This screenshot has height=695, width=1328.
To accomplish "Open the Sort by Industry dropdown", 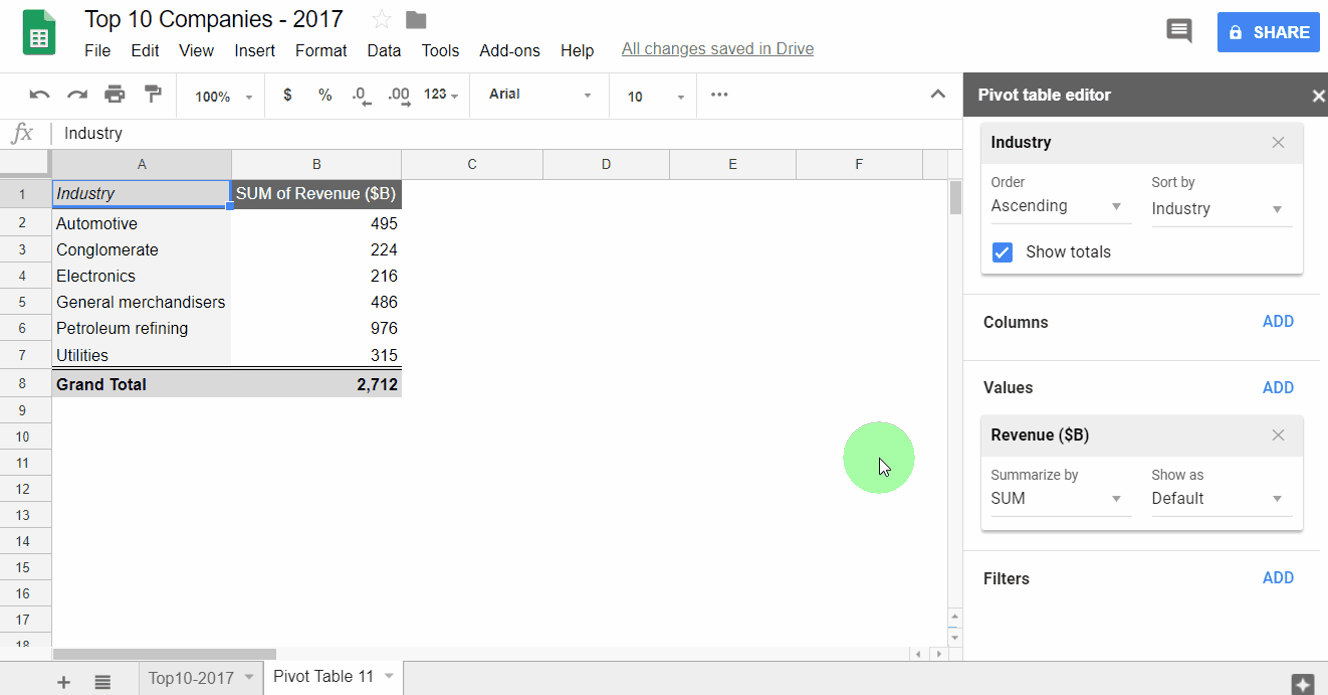I will pos(1222,209).
